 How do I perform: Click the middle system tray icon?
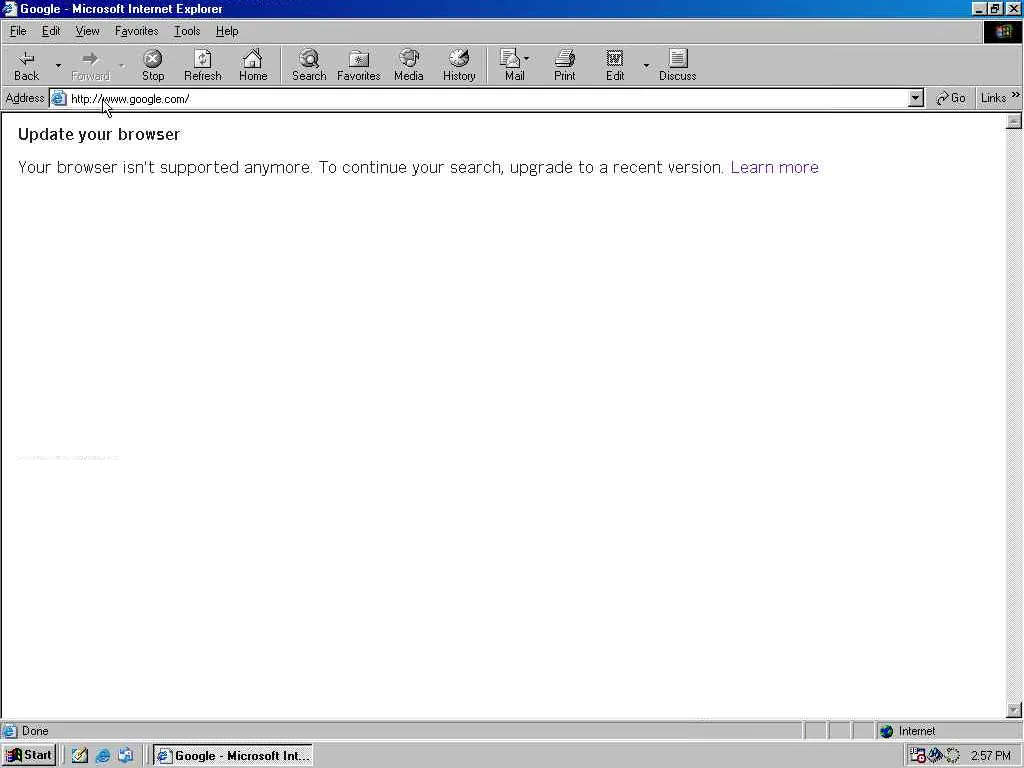click(935, 756)
